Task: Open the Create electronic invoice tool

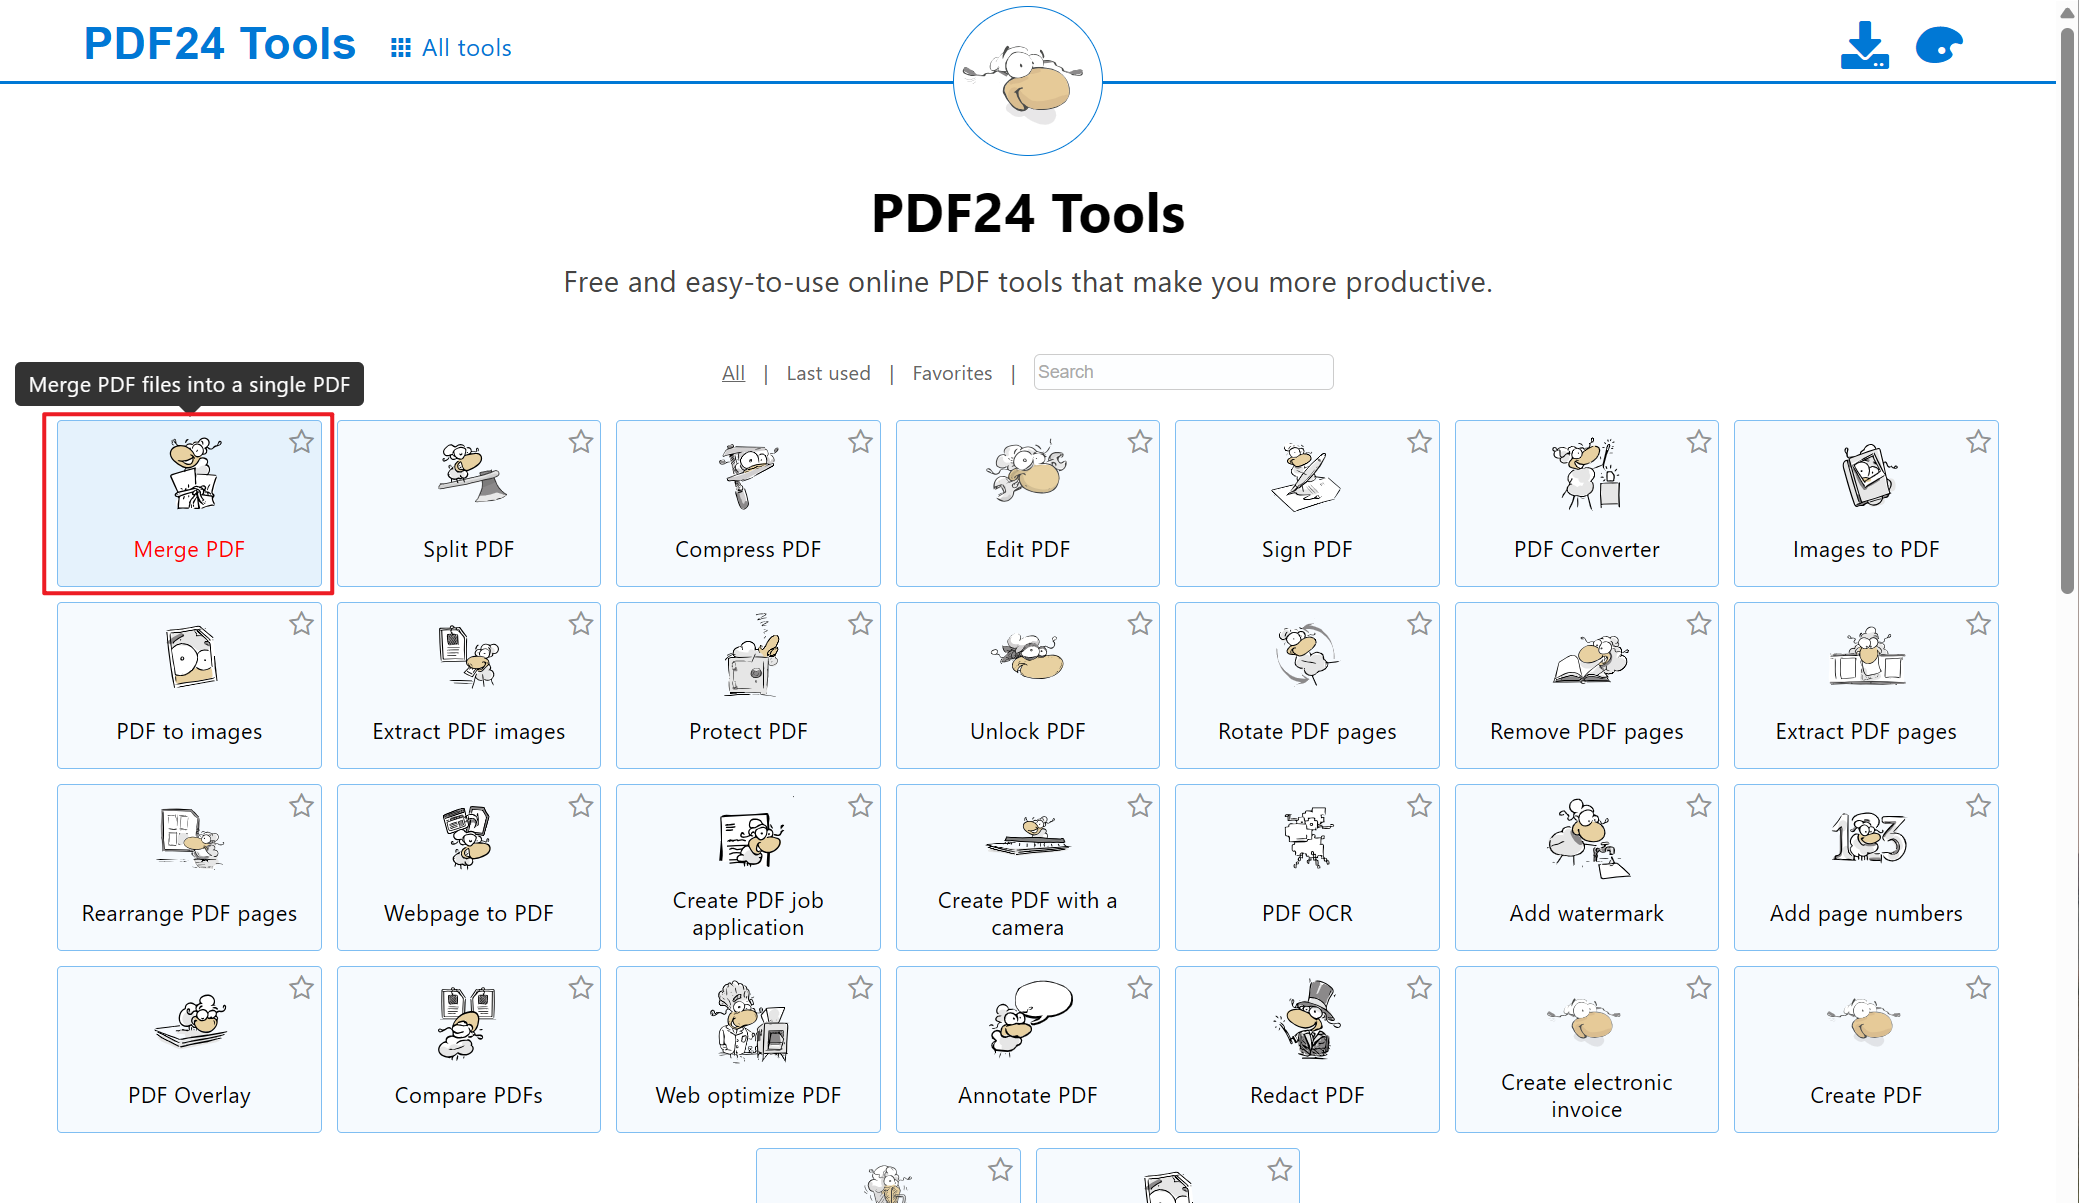Action: [x=1586, y=1049]
